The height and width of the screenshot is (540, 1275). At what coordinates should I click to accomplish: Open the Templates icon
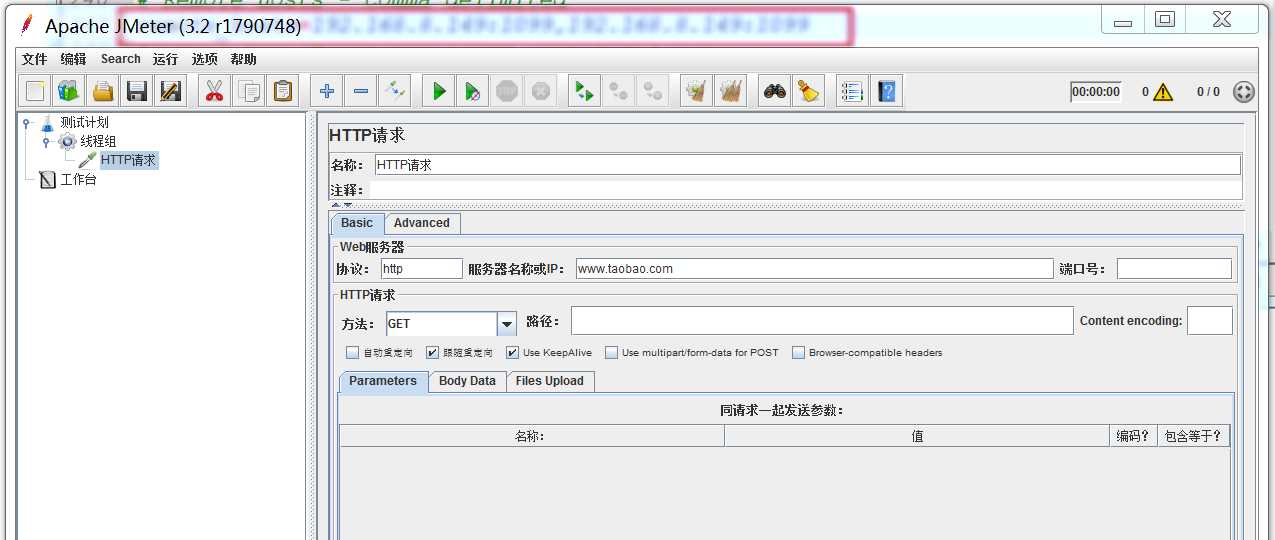69,92
